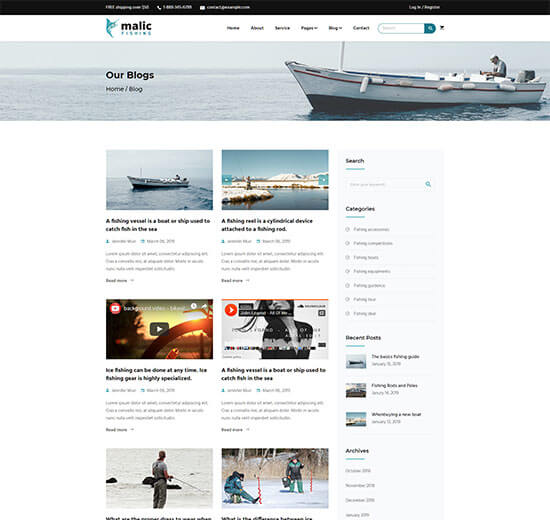Expand the Blog dropdown menu

click(335, 28)
